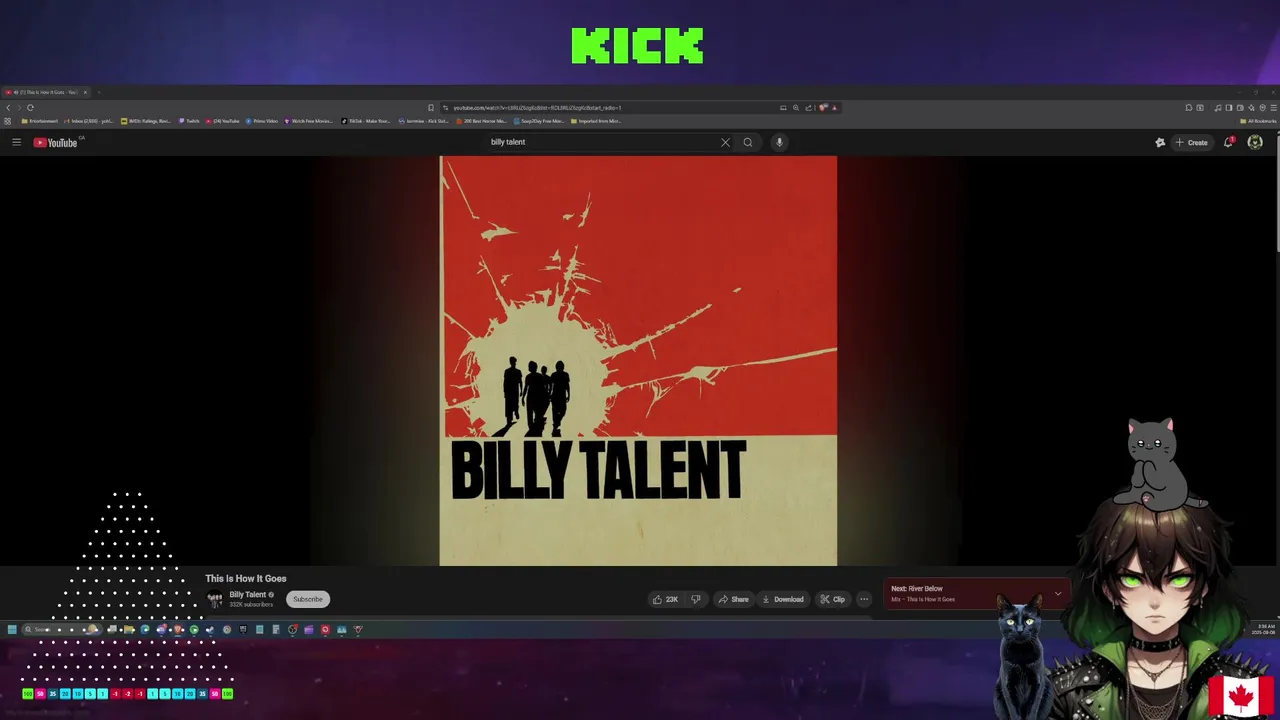Open the TikTok bookmark

[x=366, y=121]
